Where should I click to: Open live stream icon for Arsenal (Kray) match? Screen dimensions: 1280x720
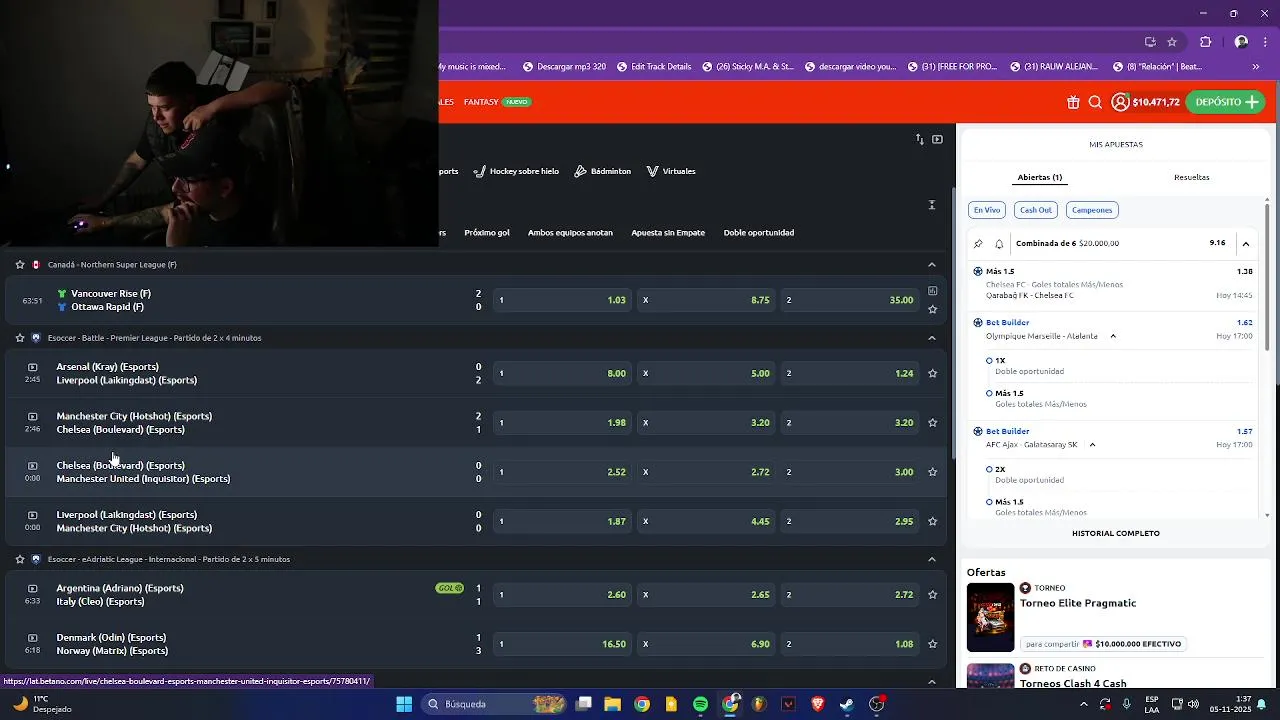pyautogui.click(x=33, y=367)
